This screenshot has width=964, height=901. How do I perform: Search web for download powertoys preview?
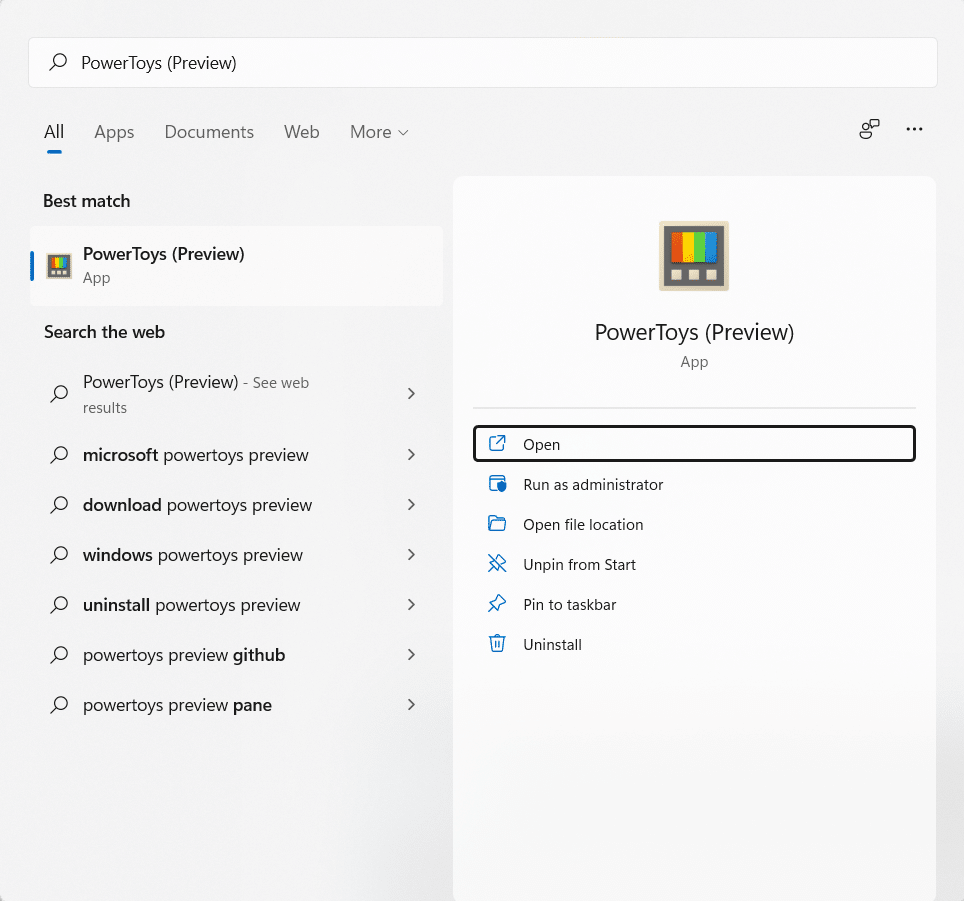click(197, 505)
